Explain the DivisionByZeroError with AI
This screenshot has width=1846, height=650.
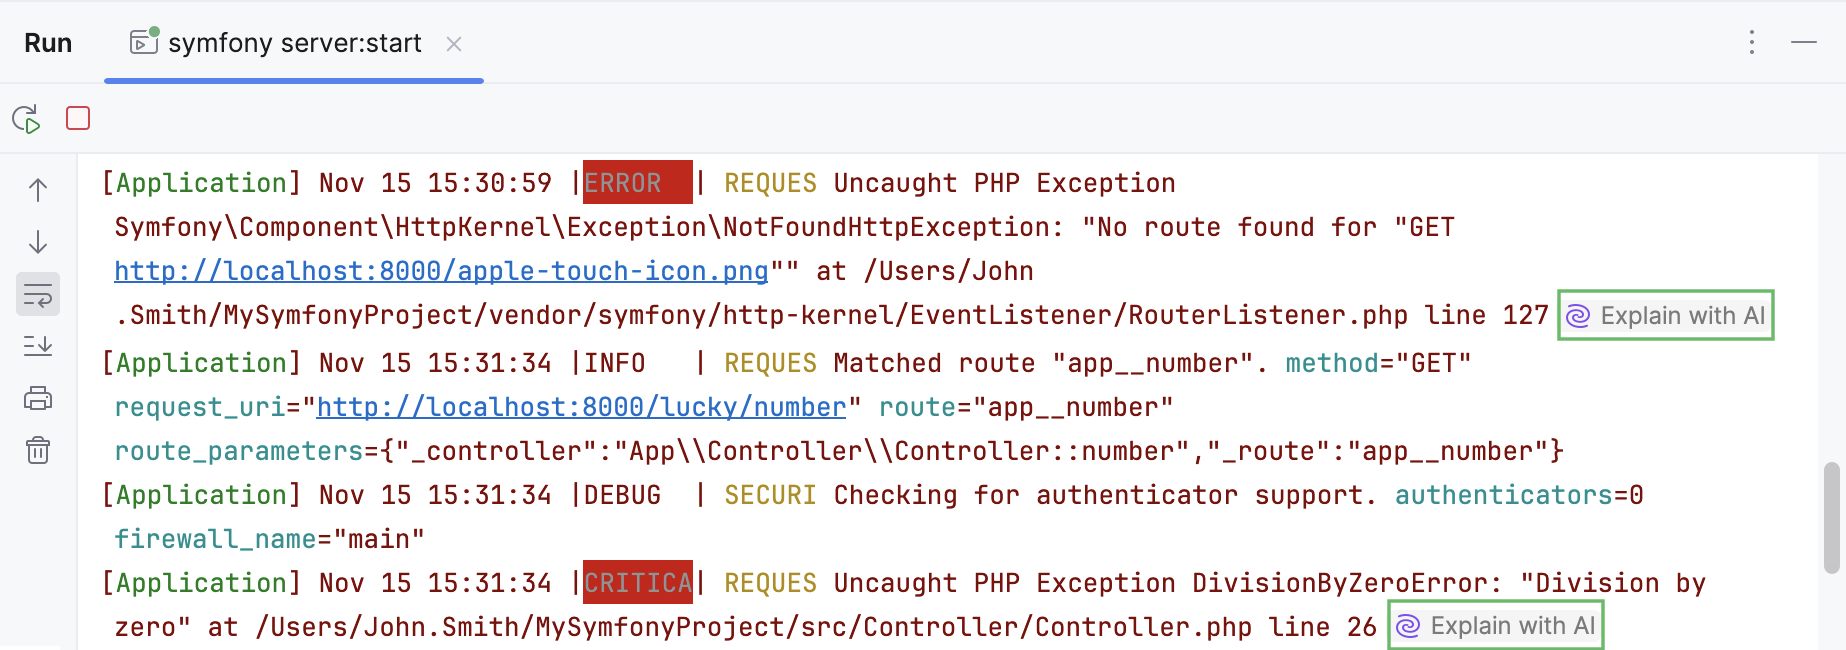coord(1496,626)
